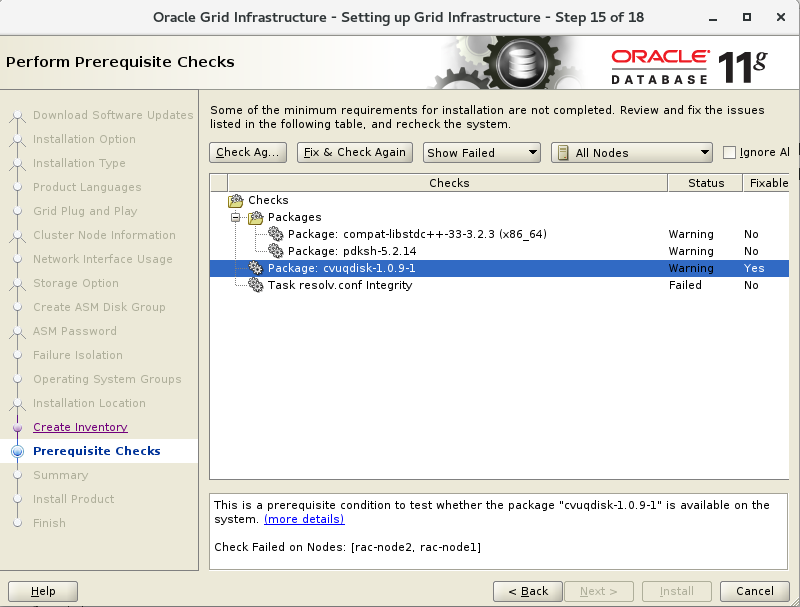Collapse the Packages tree node
Image resolution: width=800 pixels, height=607 pixels.
point(235,217)
